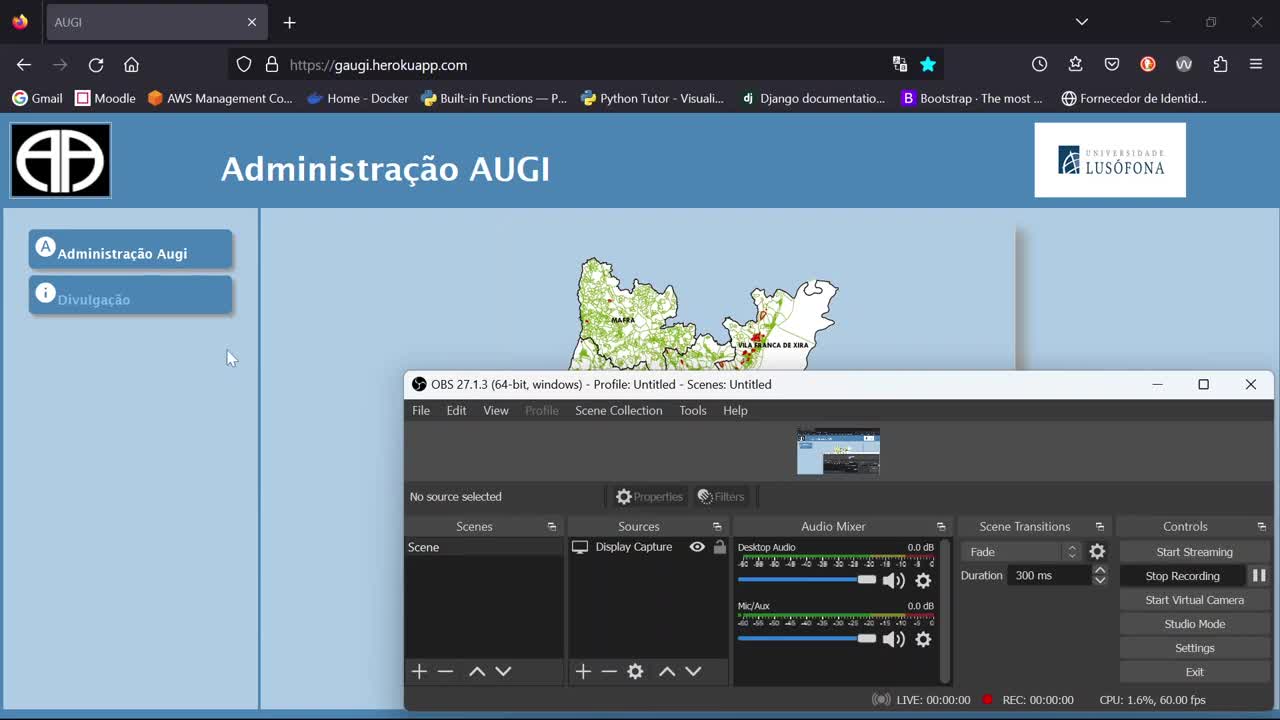The width and height of the screenshot is (1280, 720).
Task: Click the Stop Recording button
Action: pos(1182,576)
